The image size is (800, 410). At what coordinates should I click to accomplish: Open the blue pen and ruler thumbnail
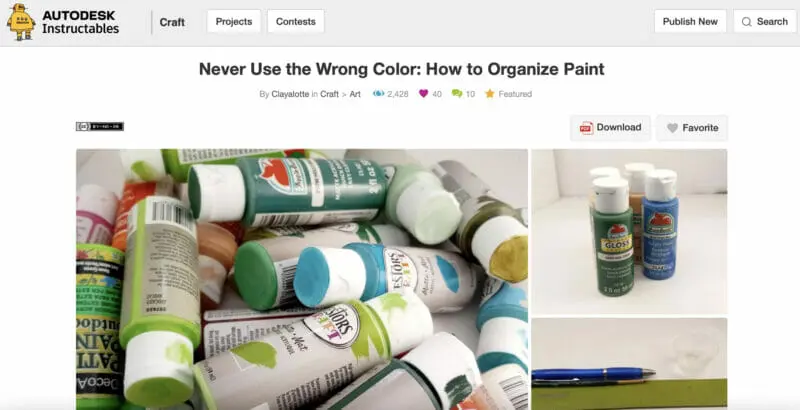tap(629, 364)
